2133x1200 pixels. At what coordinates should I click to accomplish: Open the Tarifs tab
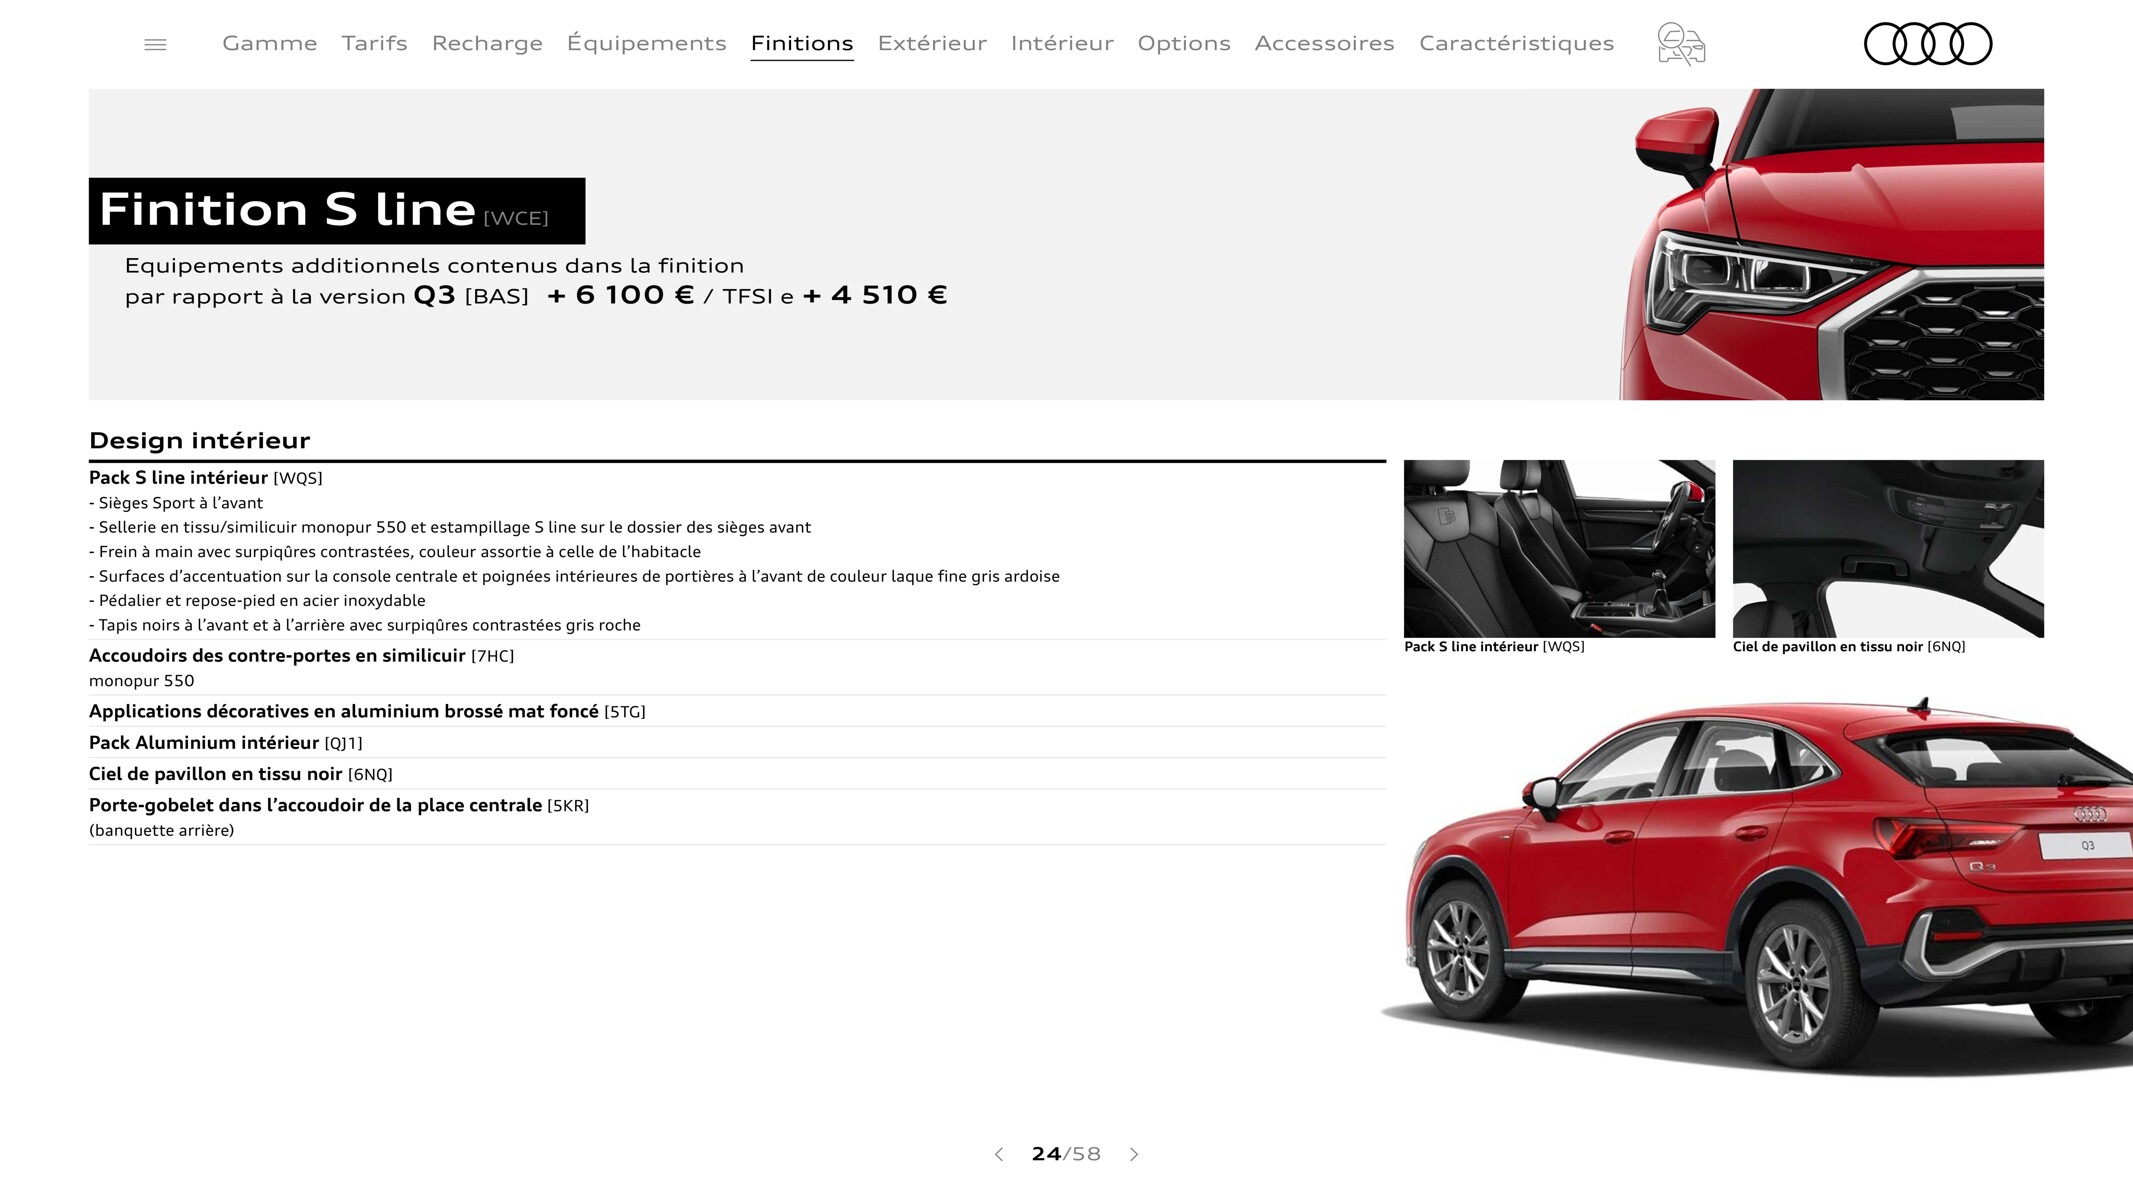click(374, 43)
